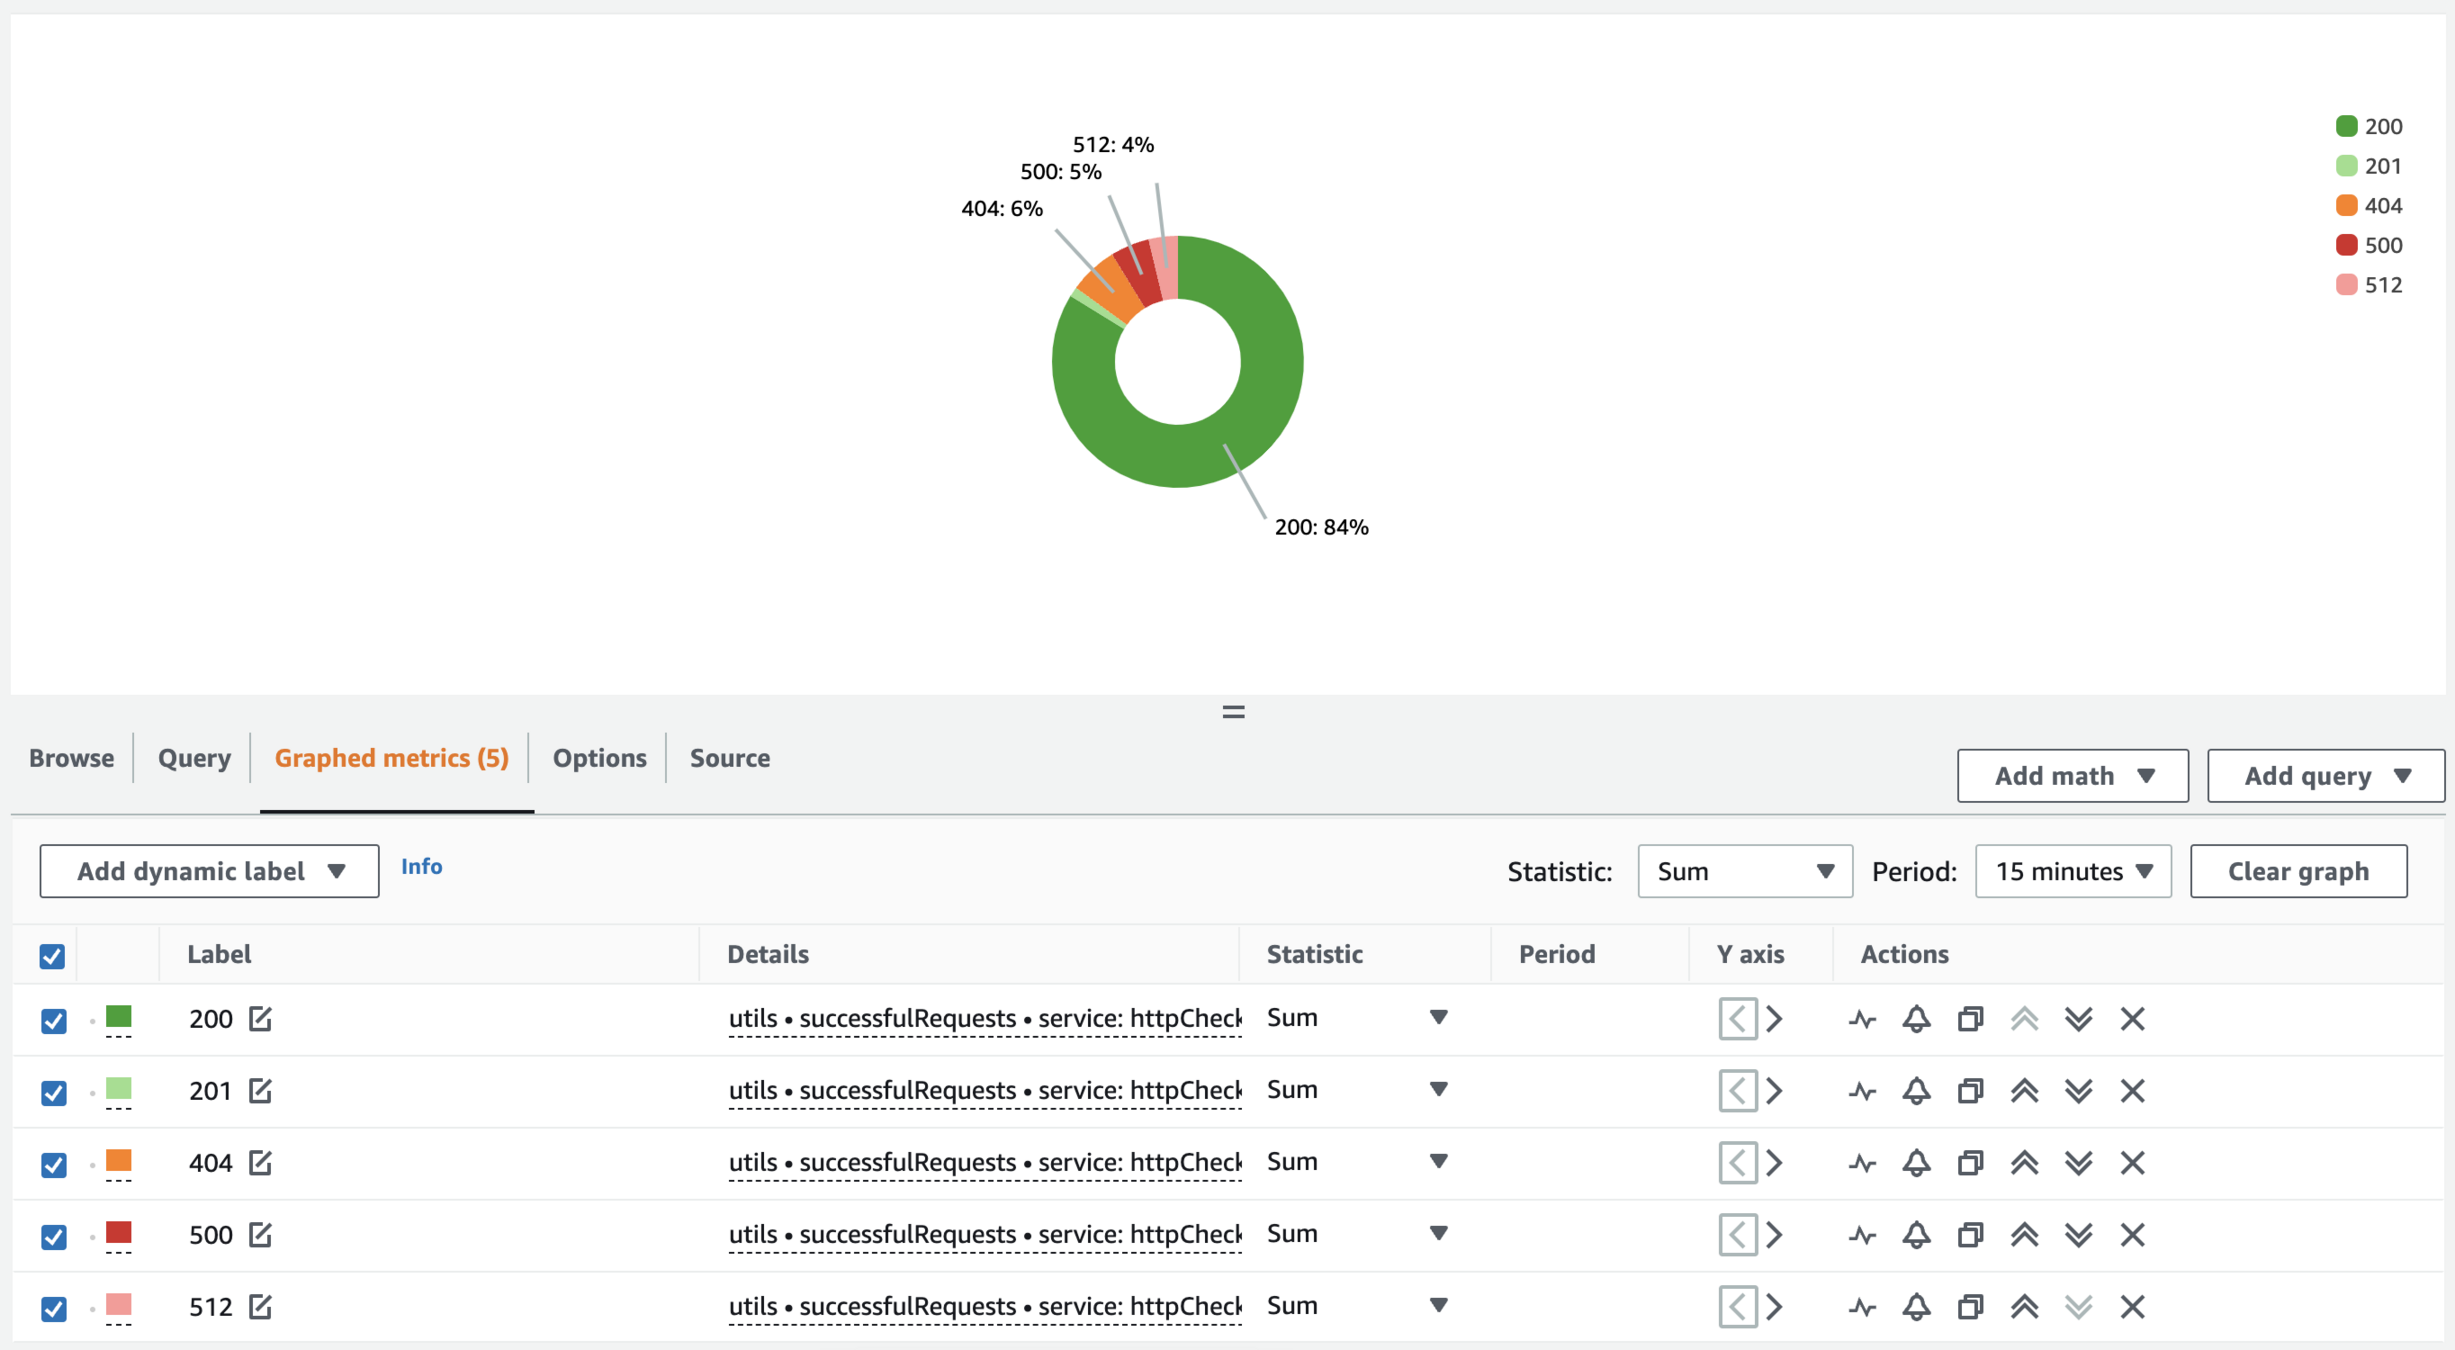The width and height of the screenshot is (2455, 1350).
Task: Uncheck the 201 metric checkbox
Action: 54,1092
